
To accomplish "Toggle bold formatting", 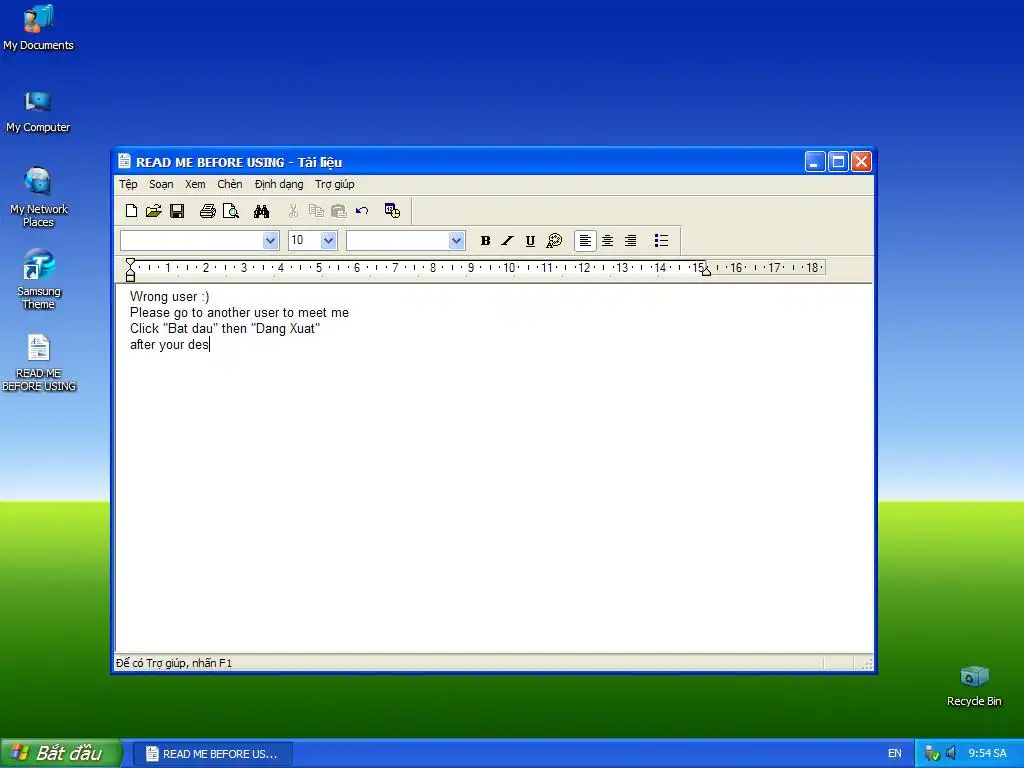I will point(485,241).
